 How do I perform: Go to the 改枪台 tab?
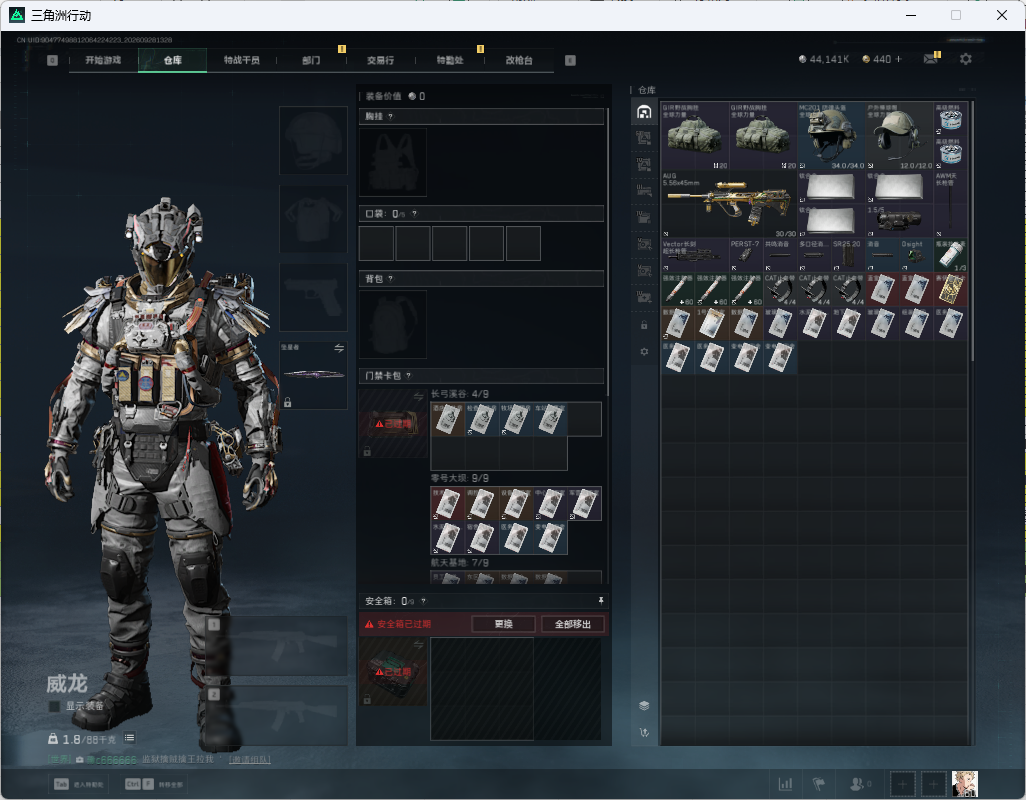519,60
